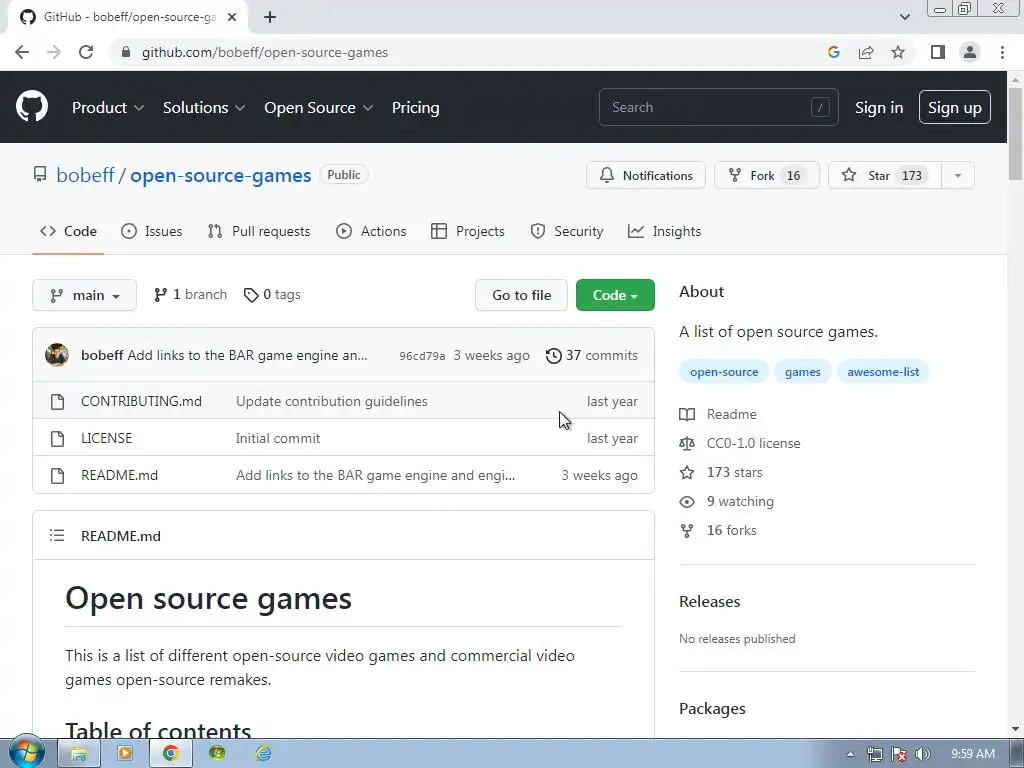Viewport: 1024px width, 768px height.
Task: Open Chrome profile avatar icon
Action: (970, 52)
